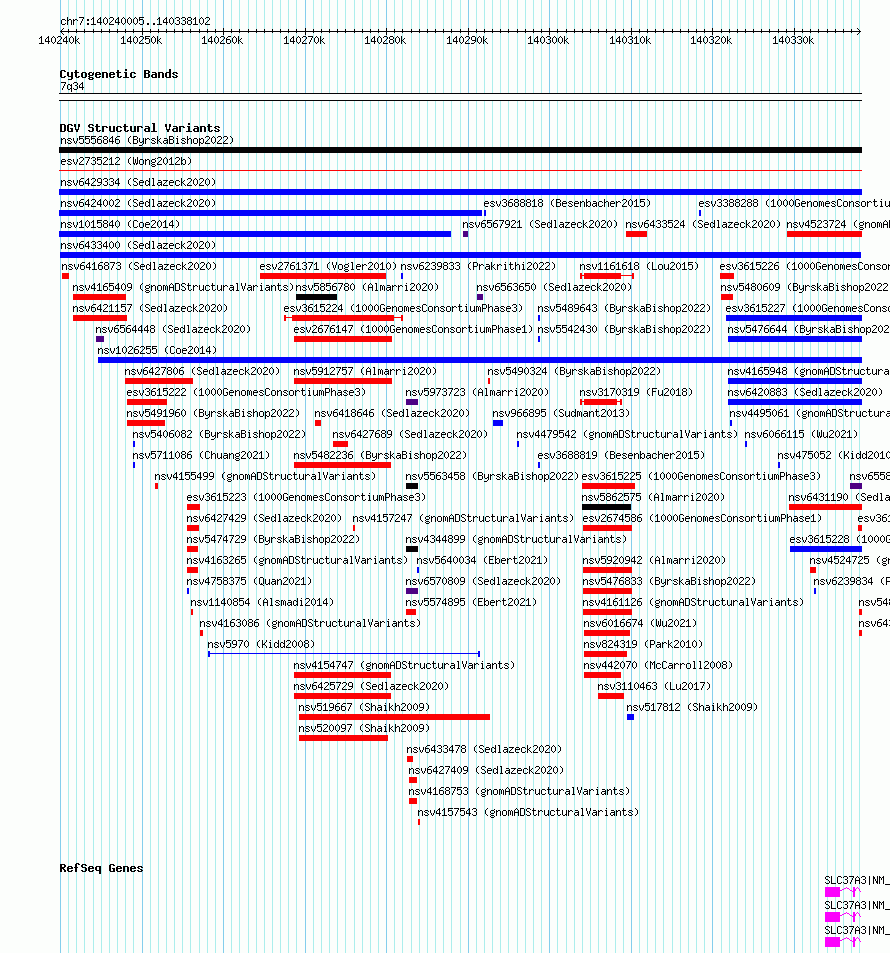Open esv2674586 (1000GenomesConsortiumPhase1) entry
This screenshot has height=953, width=890.
702,518
